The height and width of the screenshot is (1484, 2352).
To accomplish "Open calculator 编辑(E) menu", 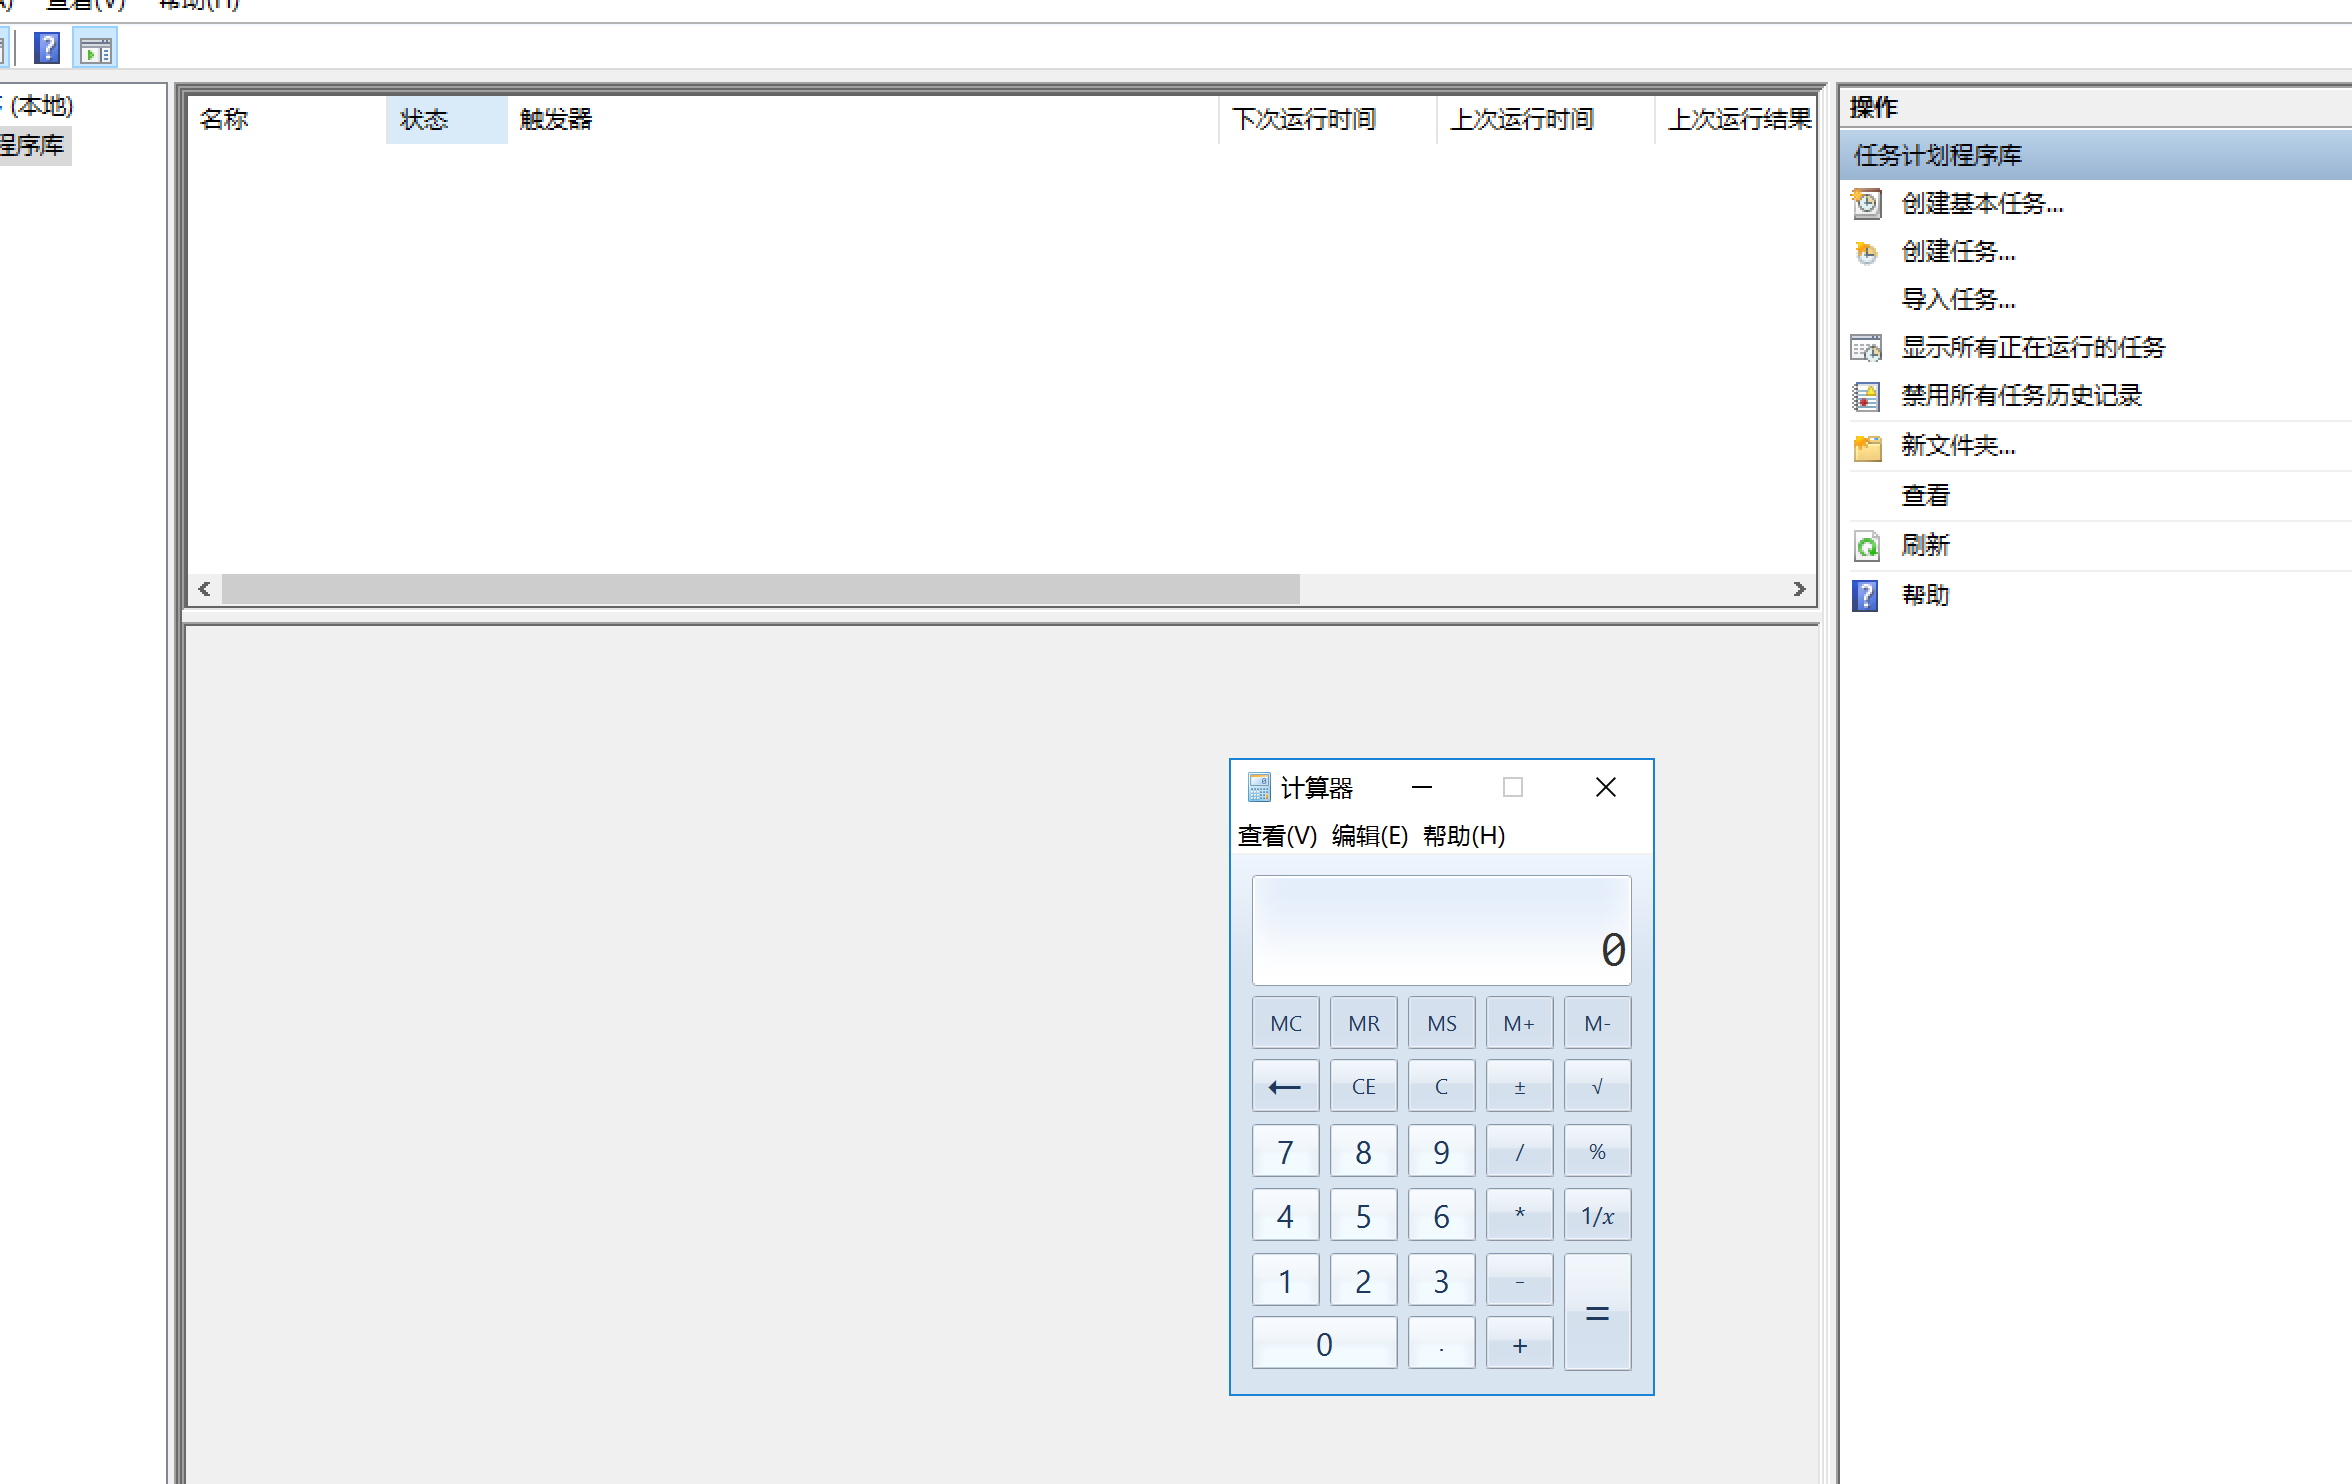I will pyautogui.click(x=1369, y=836).
